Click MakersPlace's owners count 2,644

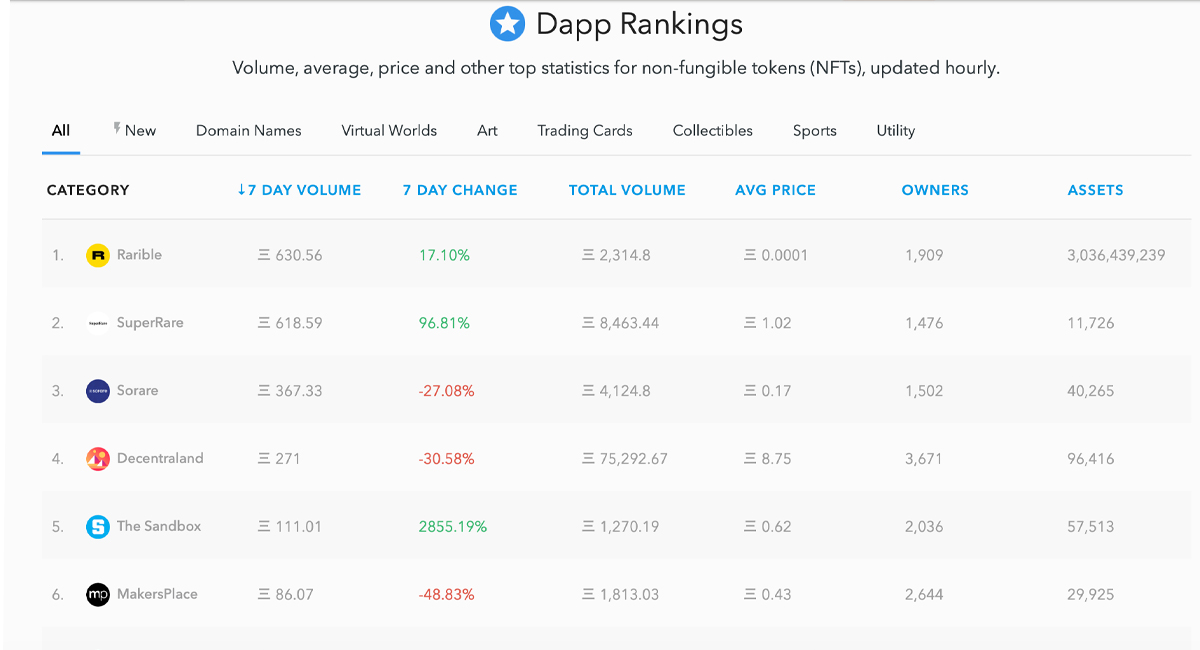(x=924, y=594)
